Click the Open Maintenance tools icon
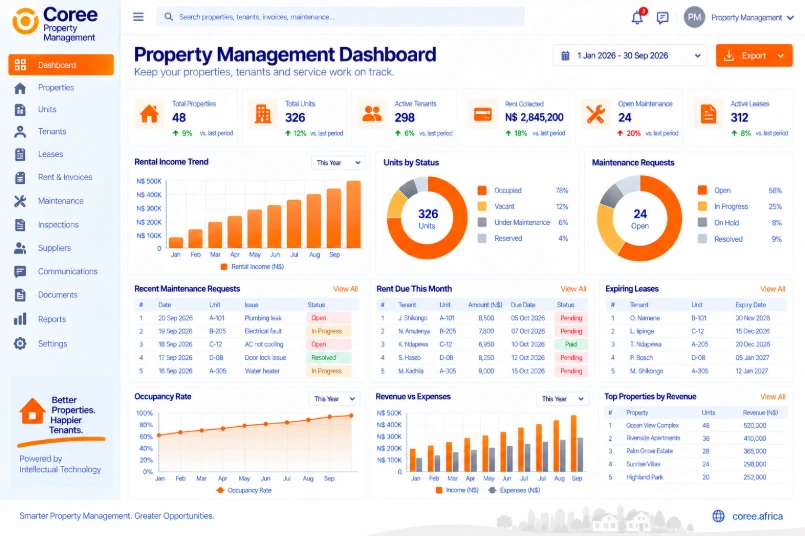 [x=596, y=114]
